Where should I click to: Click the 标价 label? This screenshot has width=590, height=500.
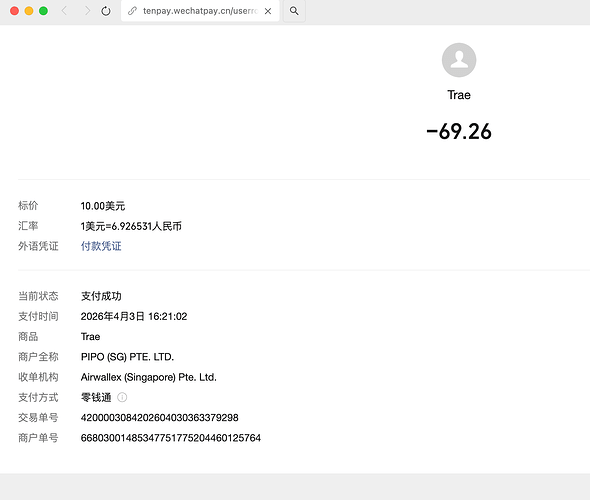pos(28,206)
